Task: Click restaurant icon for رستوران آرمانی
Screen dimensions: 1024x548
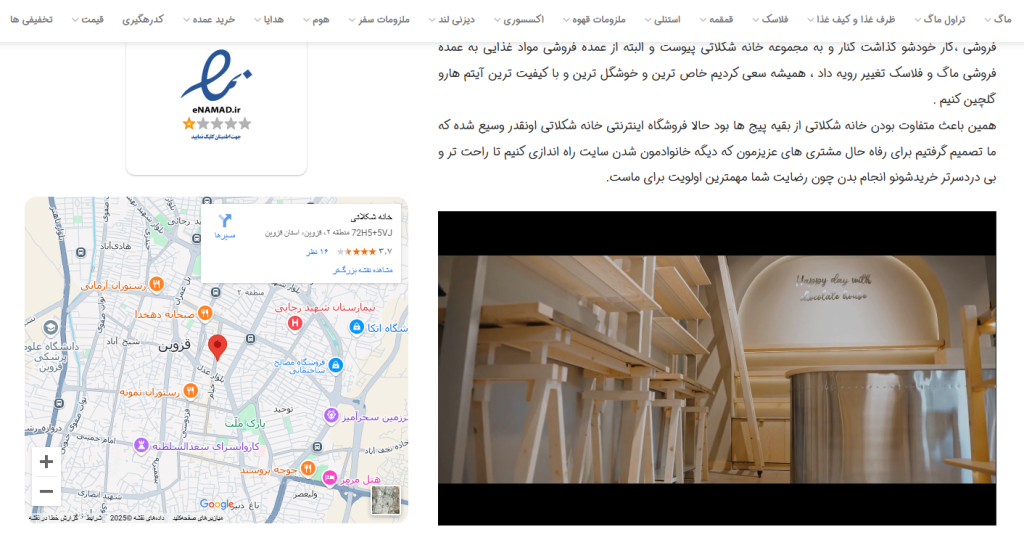Action: click(156, 284)
